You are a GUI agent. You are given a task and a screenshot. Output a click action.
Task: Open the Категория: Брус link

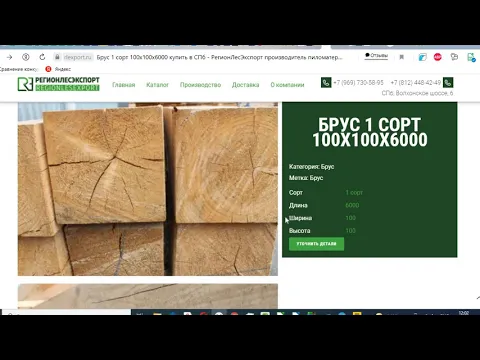click(x=311, y=167)
